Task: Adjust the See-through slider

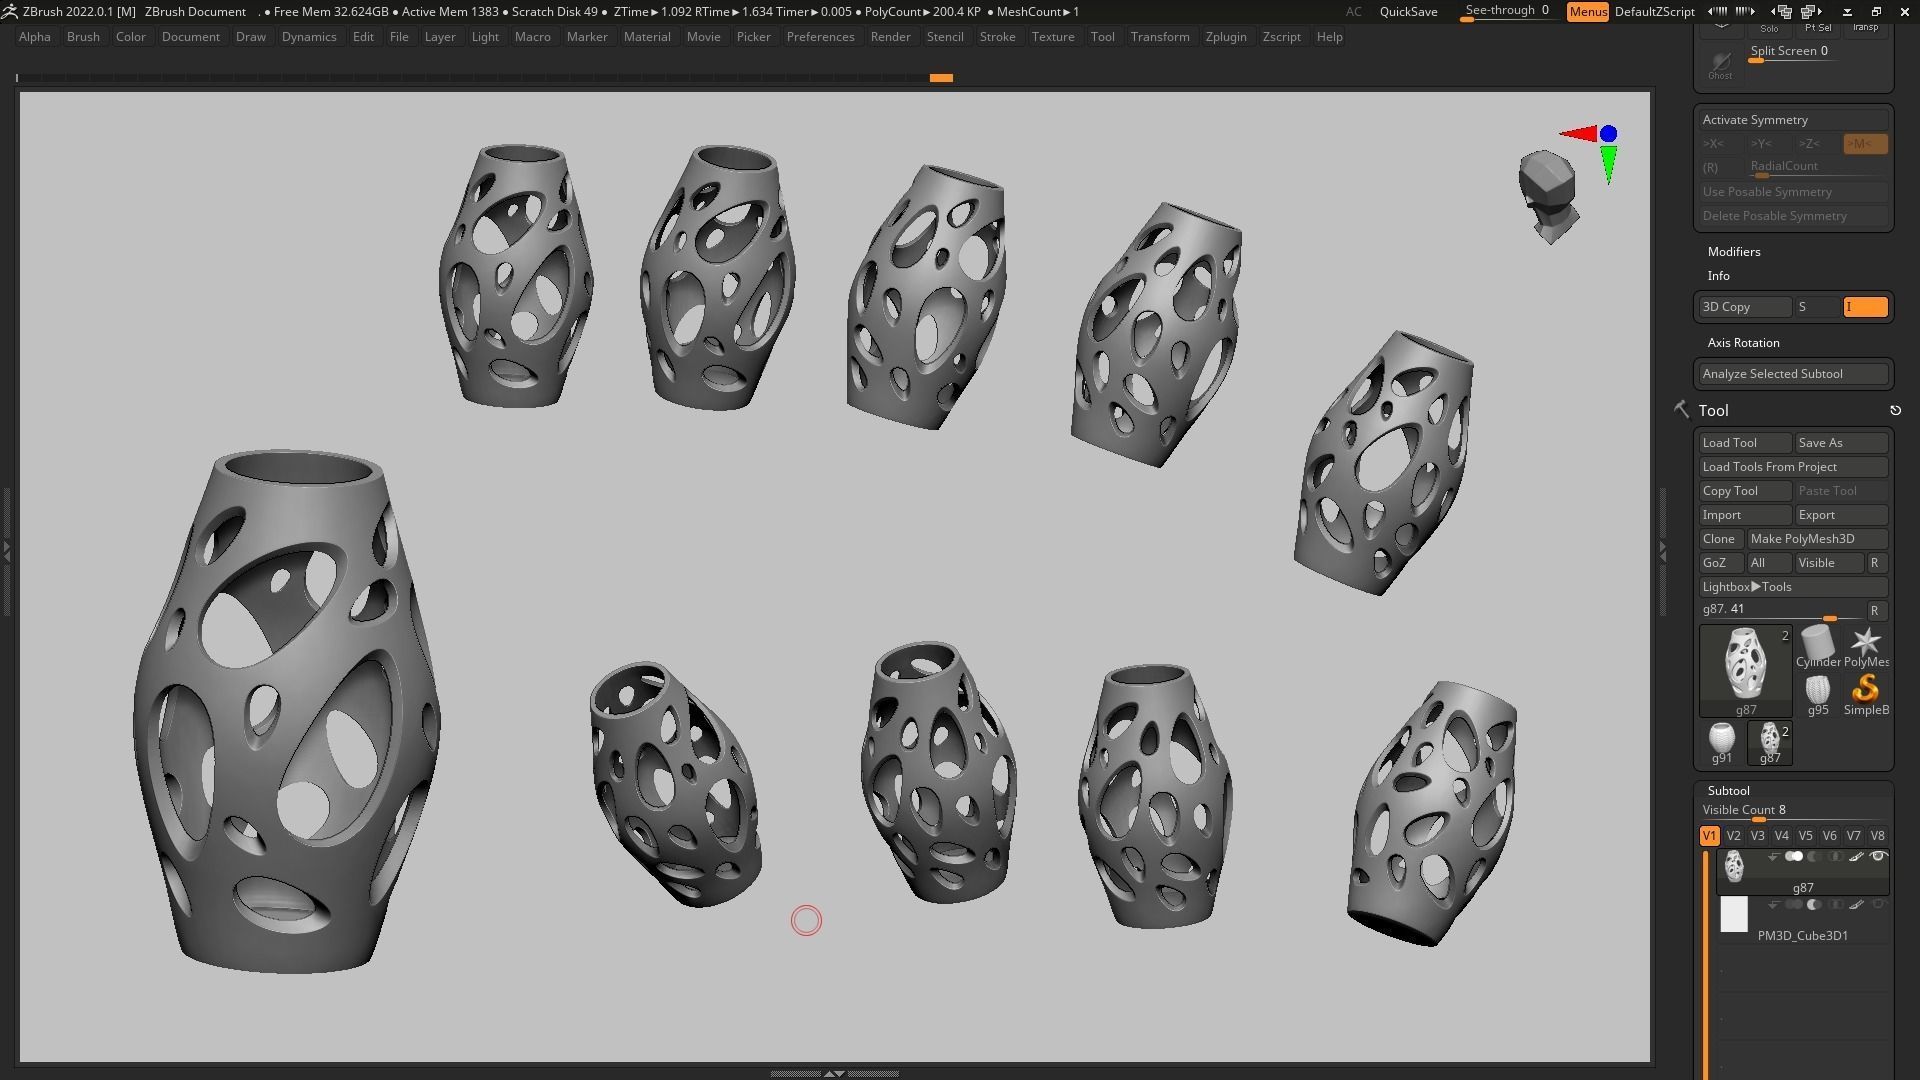Action: (x=1506, y=12)
